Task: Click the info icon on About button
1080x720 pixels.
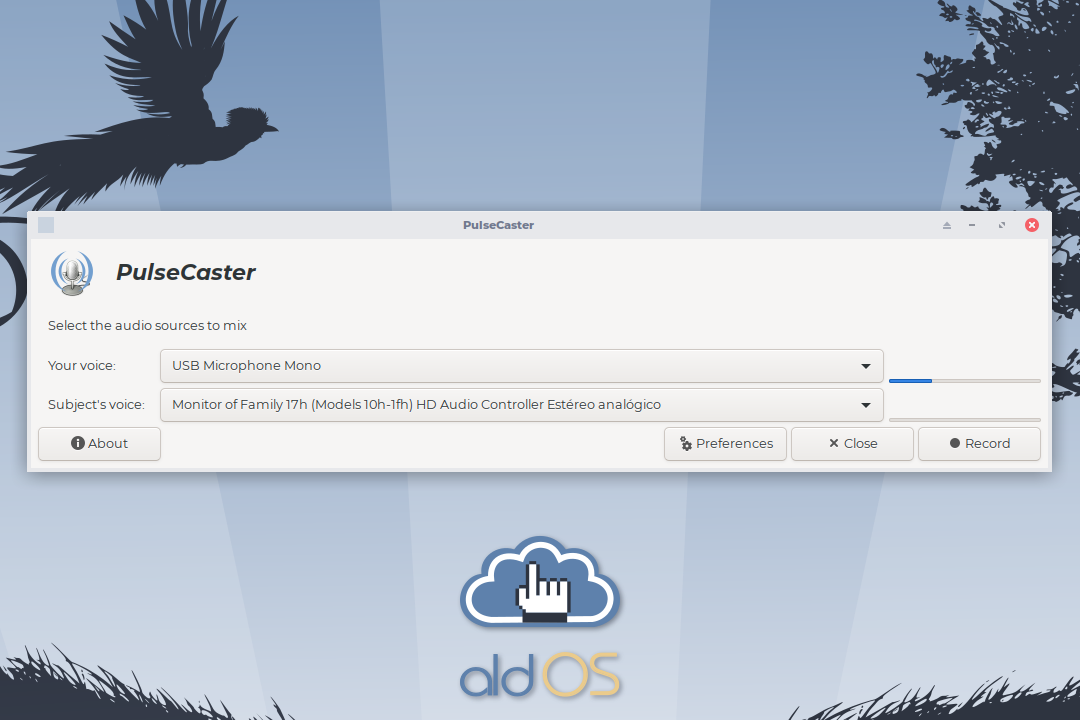Action: [78, 444]
